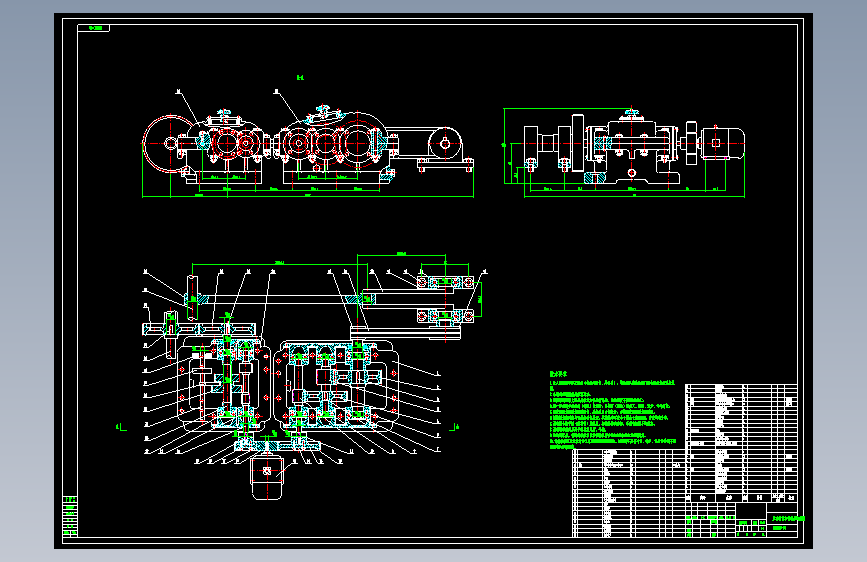867x562 pixels.
Task: Click the upper-right parts list table
Action: coord(741,443)
